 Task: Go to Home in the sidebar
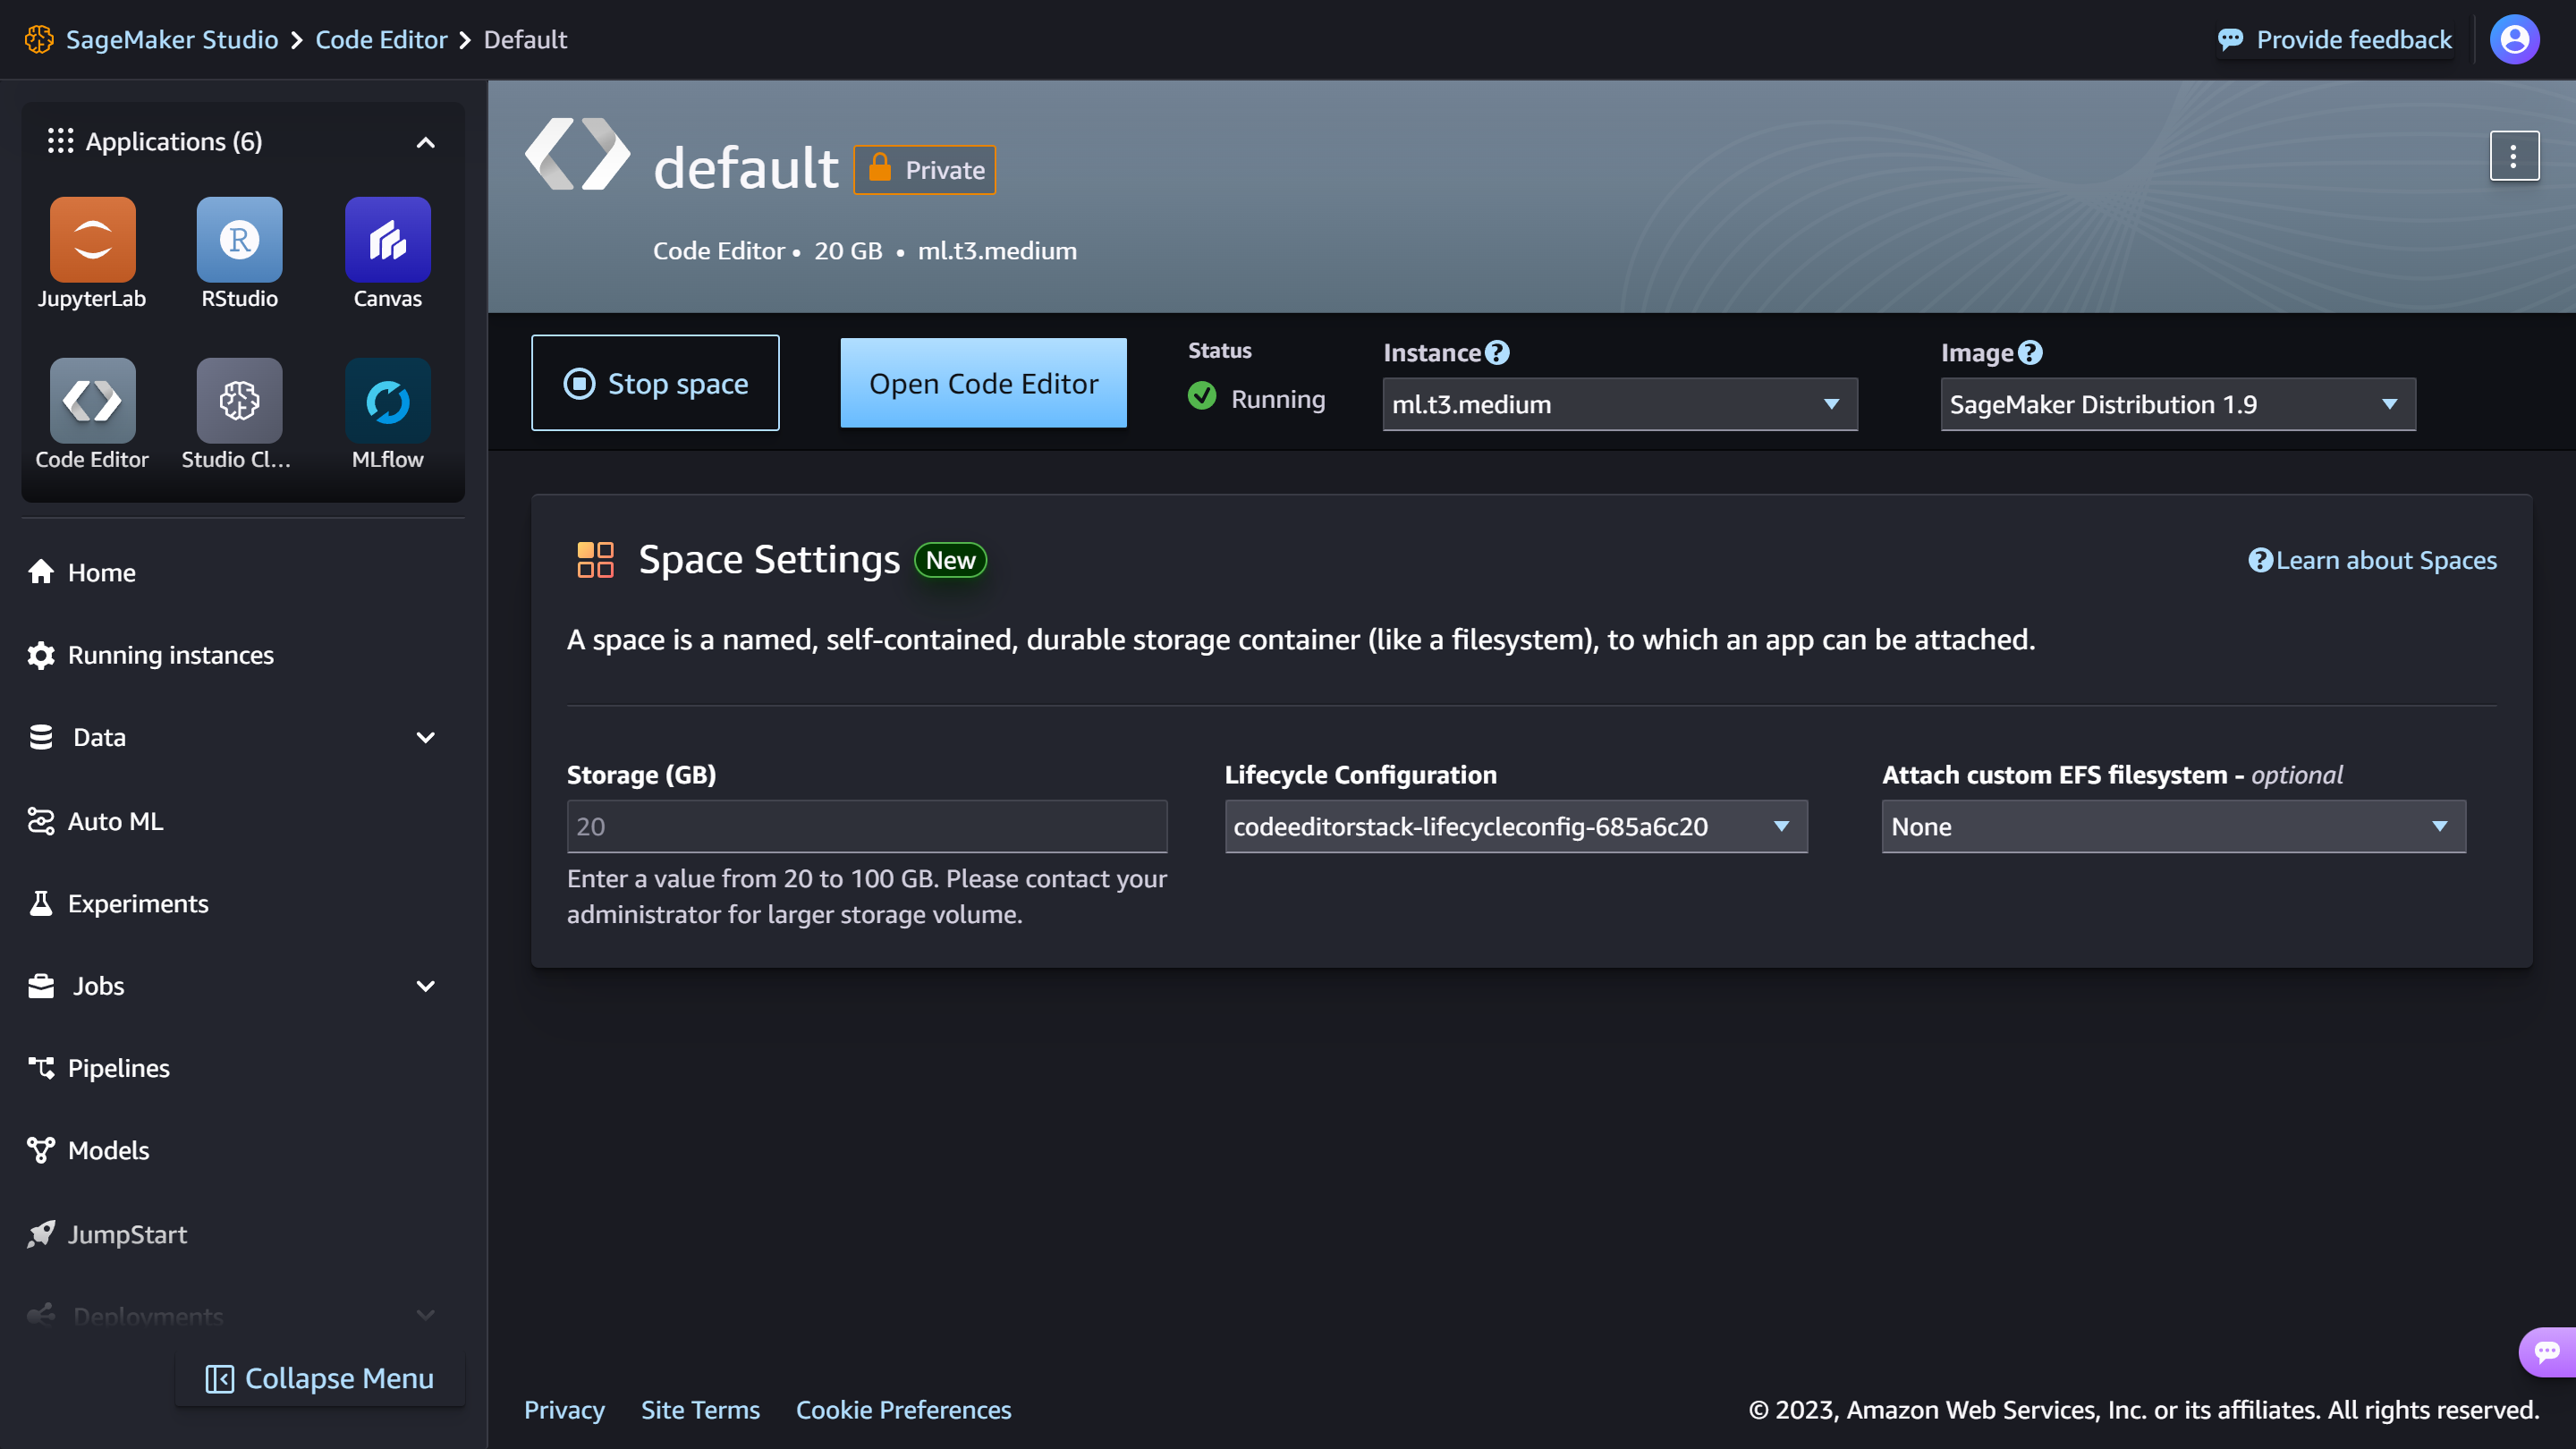(101, 572)
